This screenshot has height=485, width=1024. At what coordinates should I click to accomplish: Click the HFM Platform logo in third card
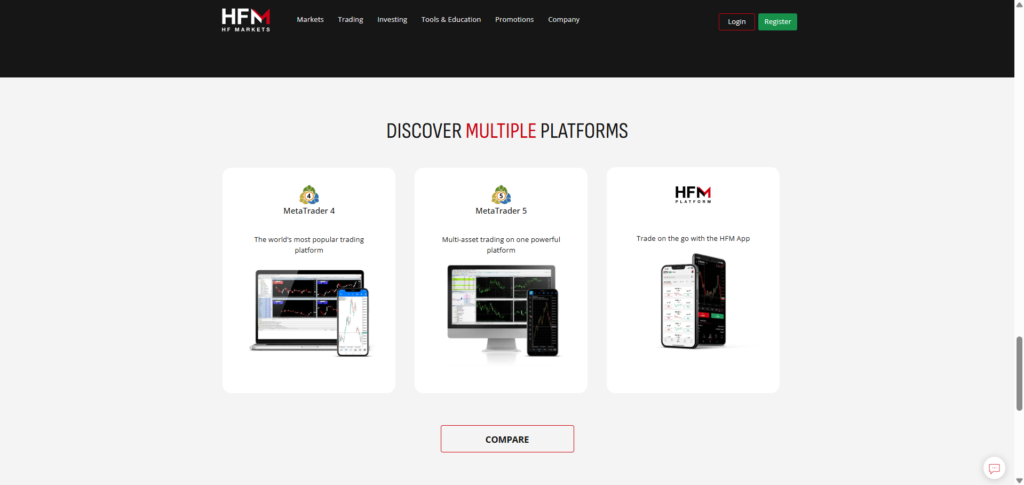click(693, 194)
